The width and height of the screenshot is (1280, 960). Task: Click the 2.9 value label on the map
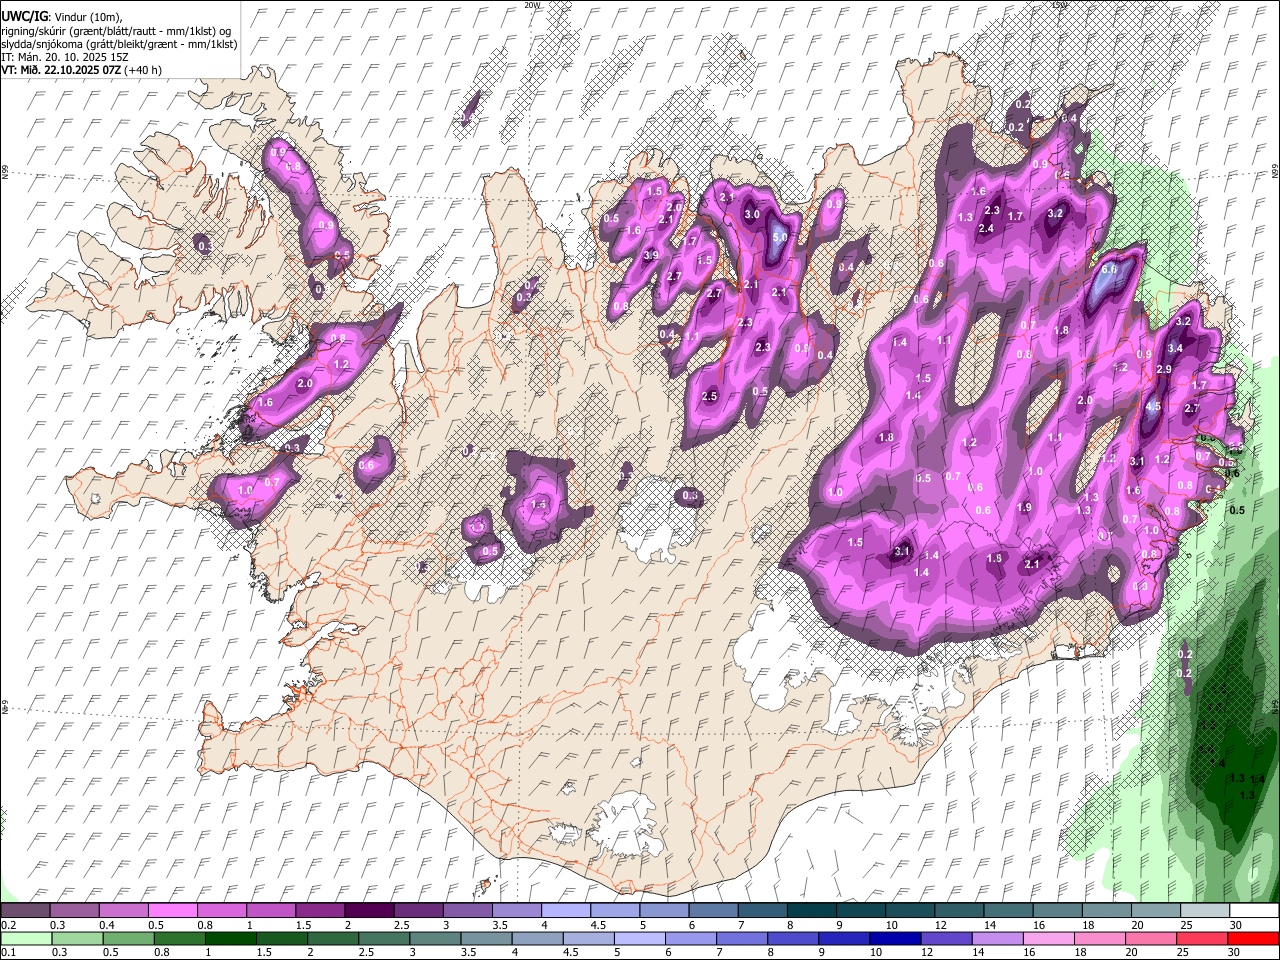pyautogui.click(x=1164, y=369)
